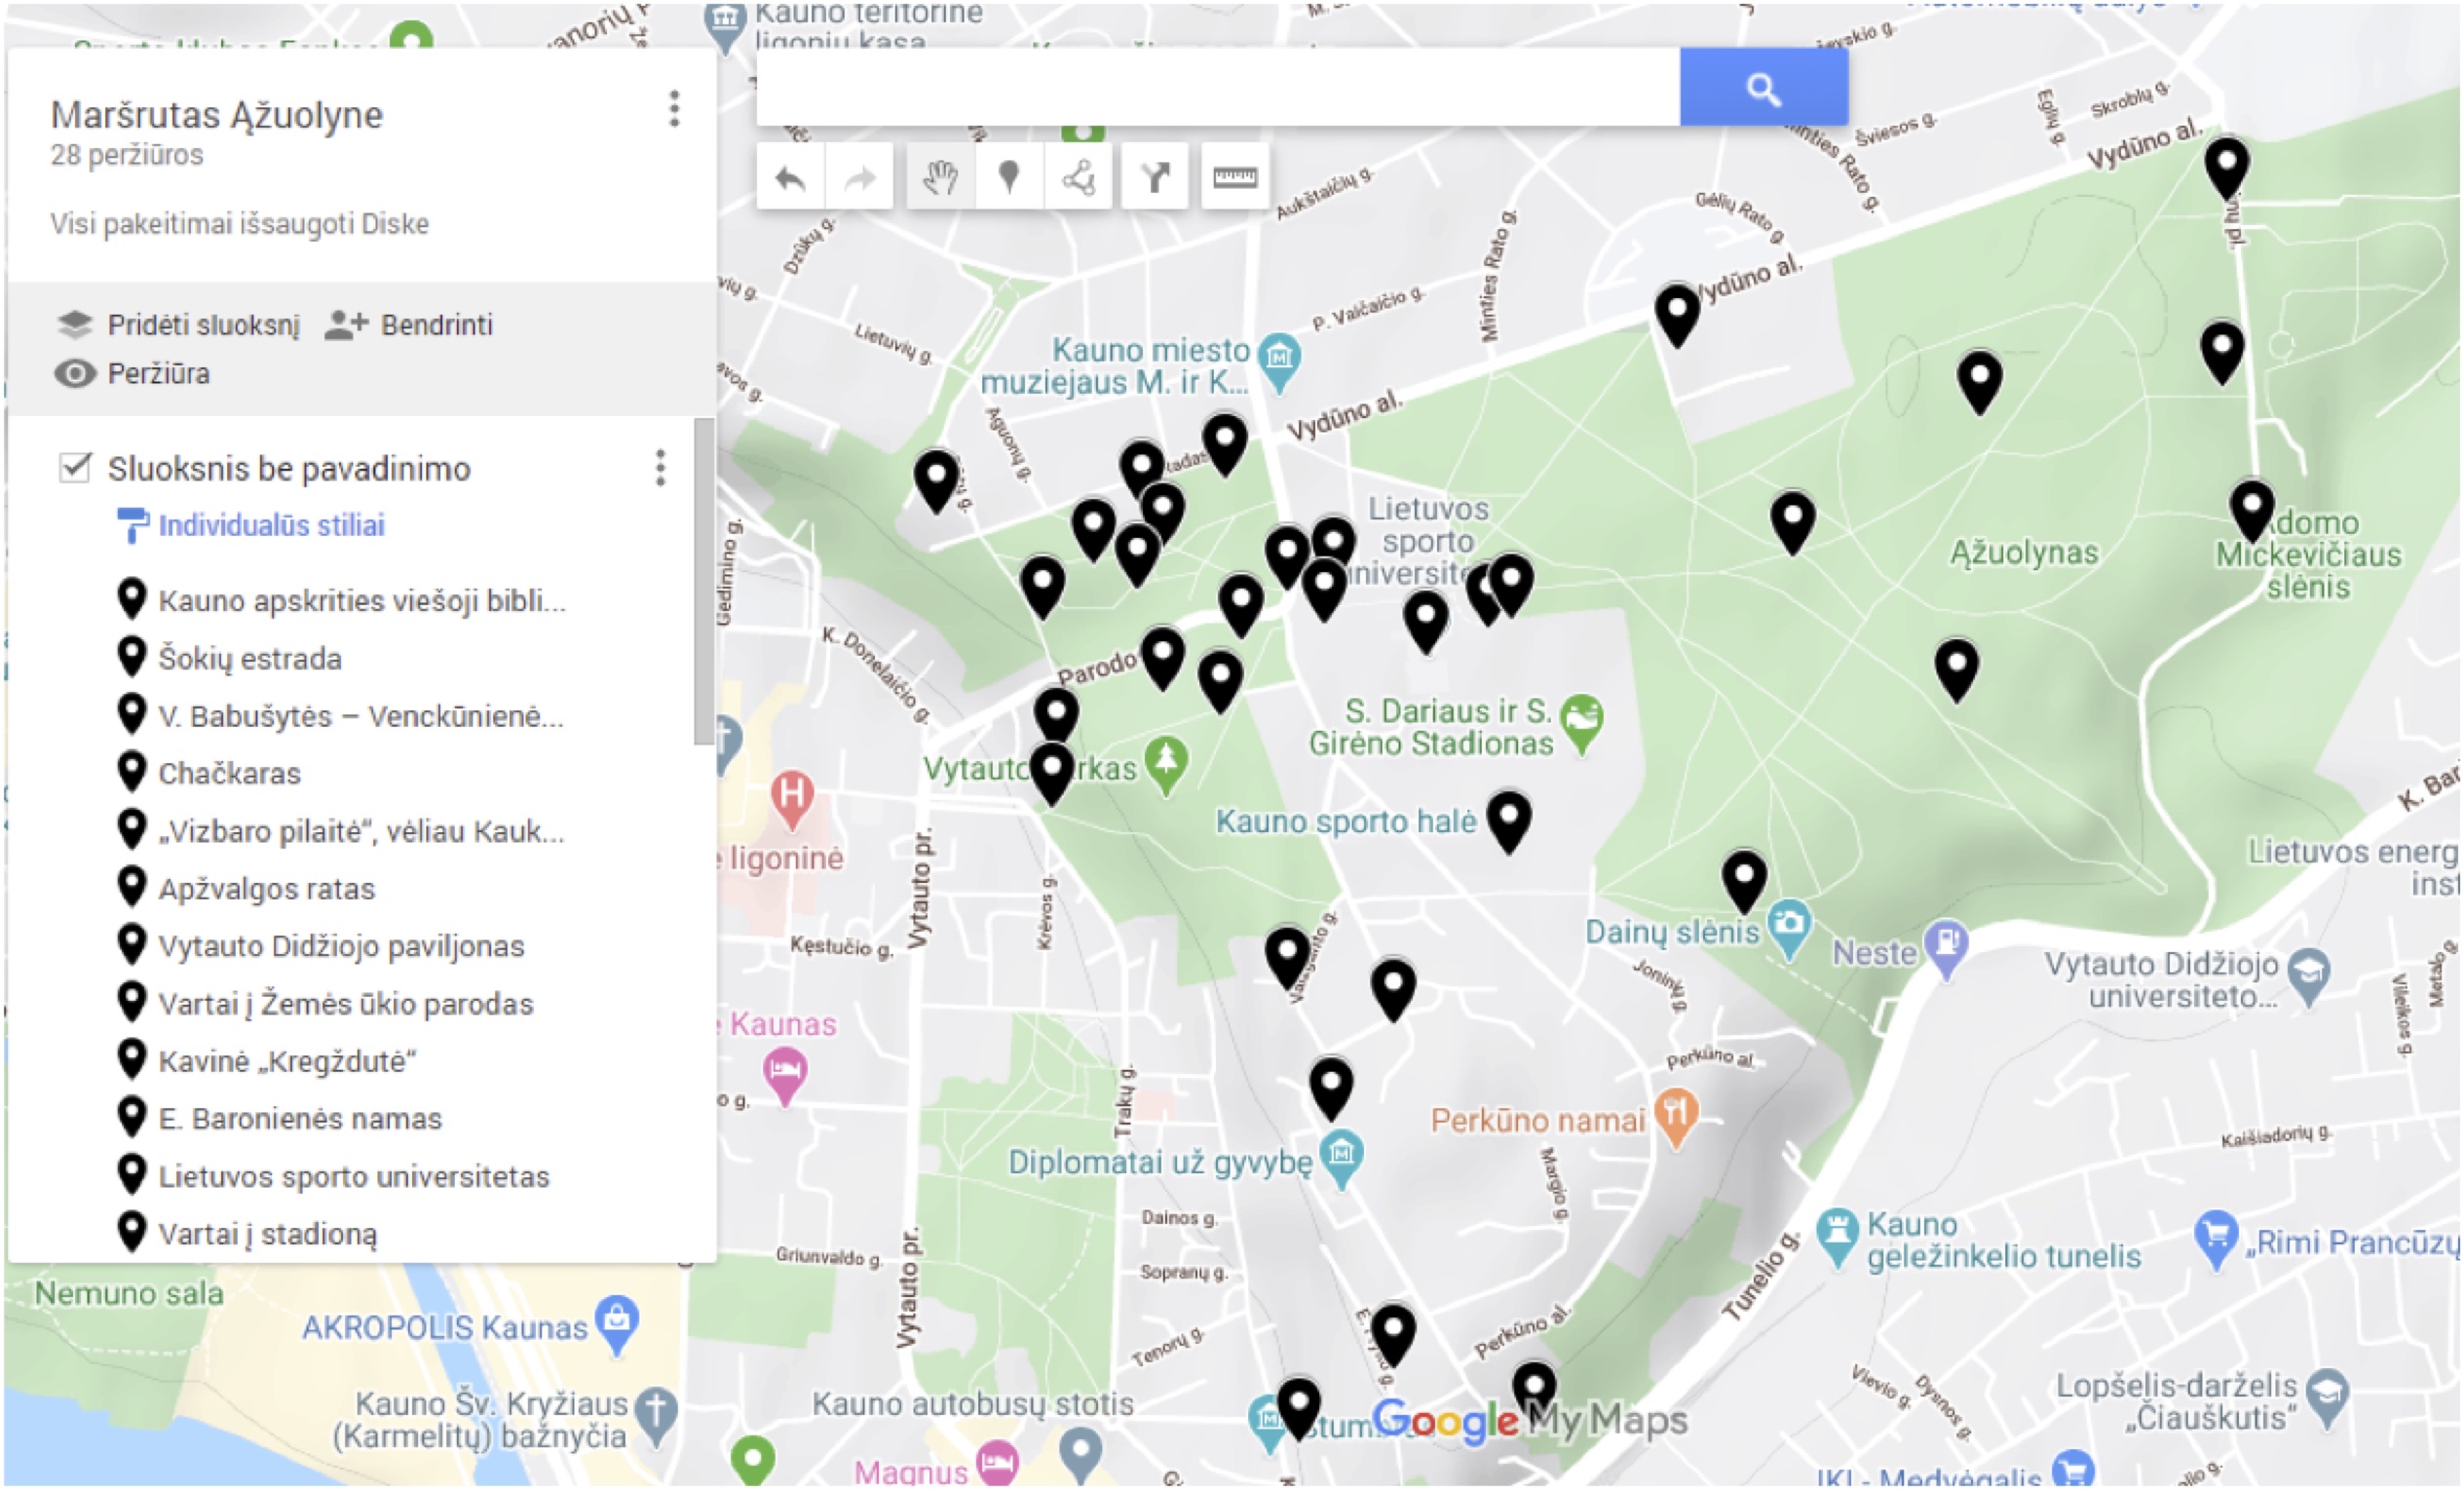Open Peržiūra map preview
Screen dimensions: 2464x1490
pyautogui.click(x=157, y=374)
